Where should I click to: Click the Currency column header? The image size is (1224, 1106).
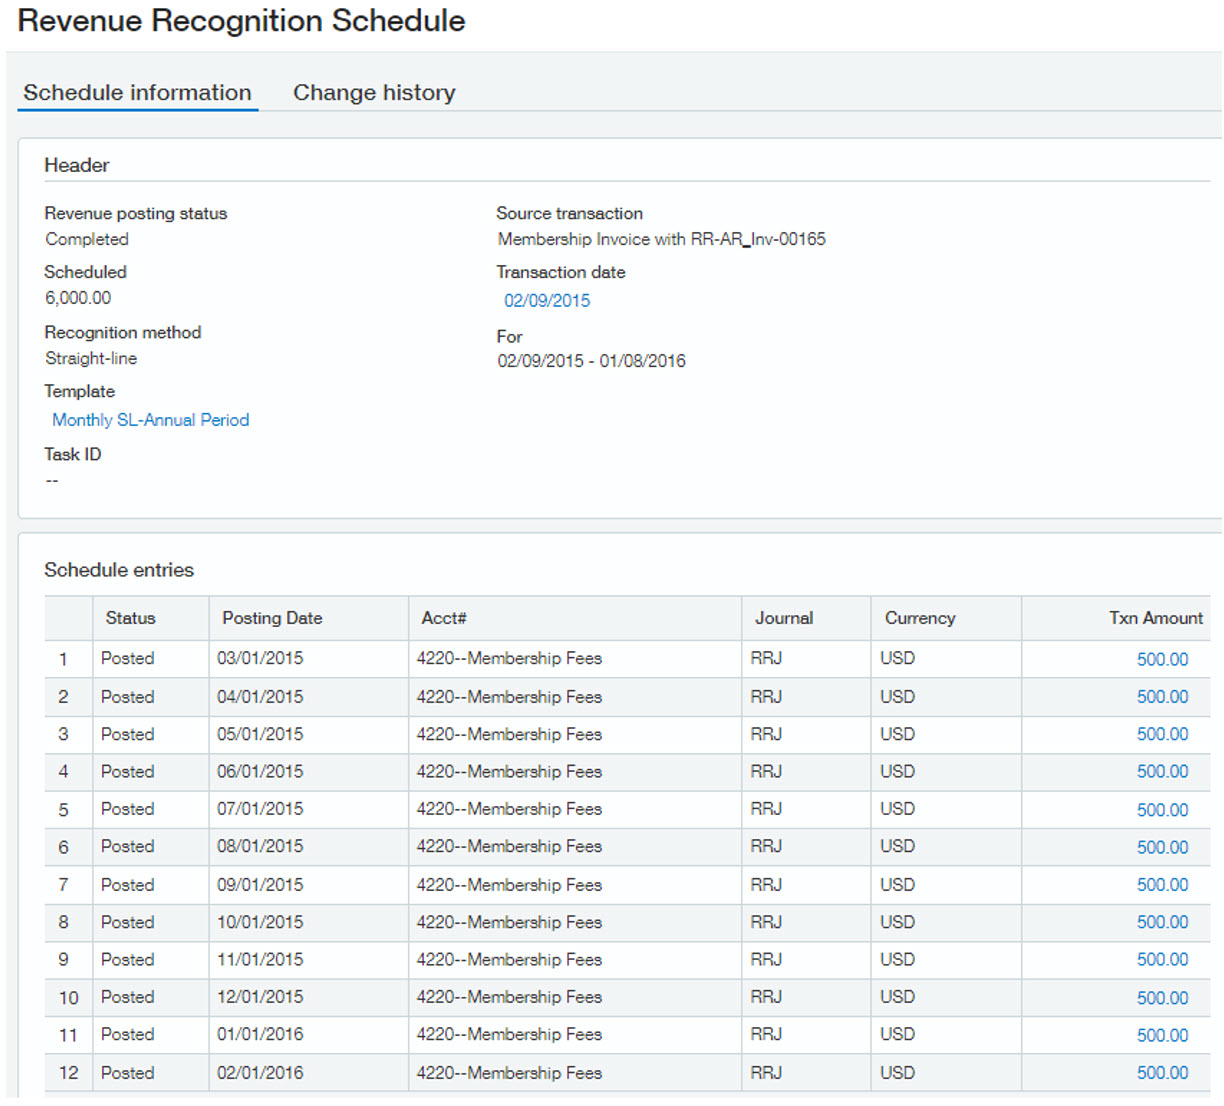pos(919,618)
